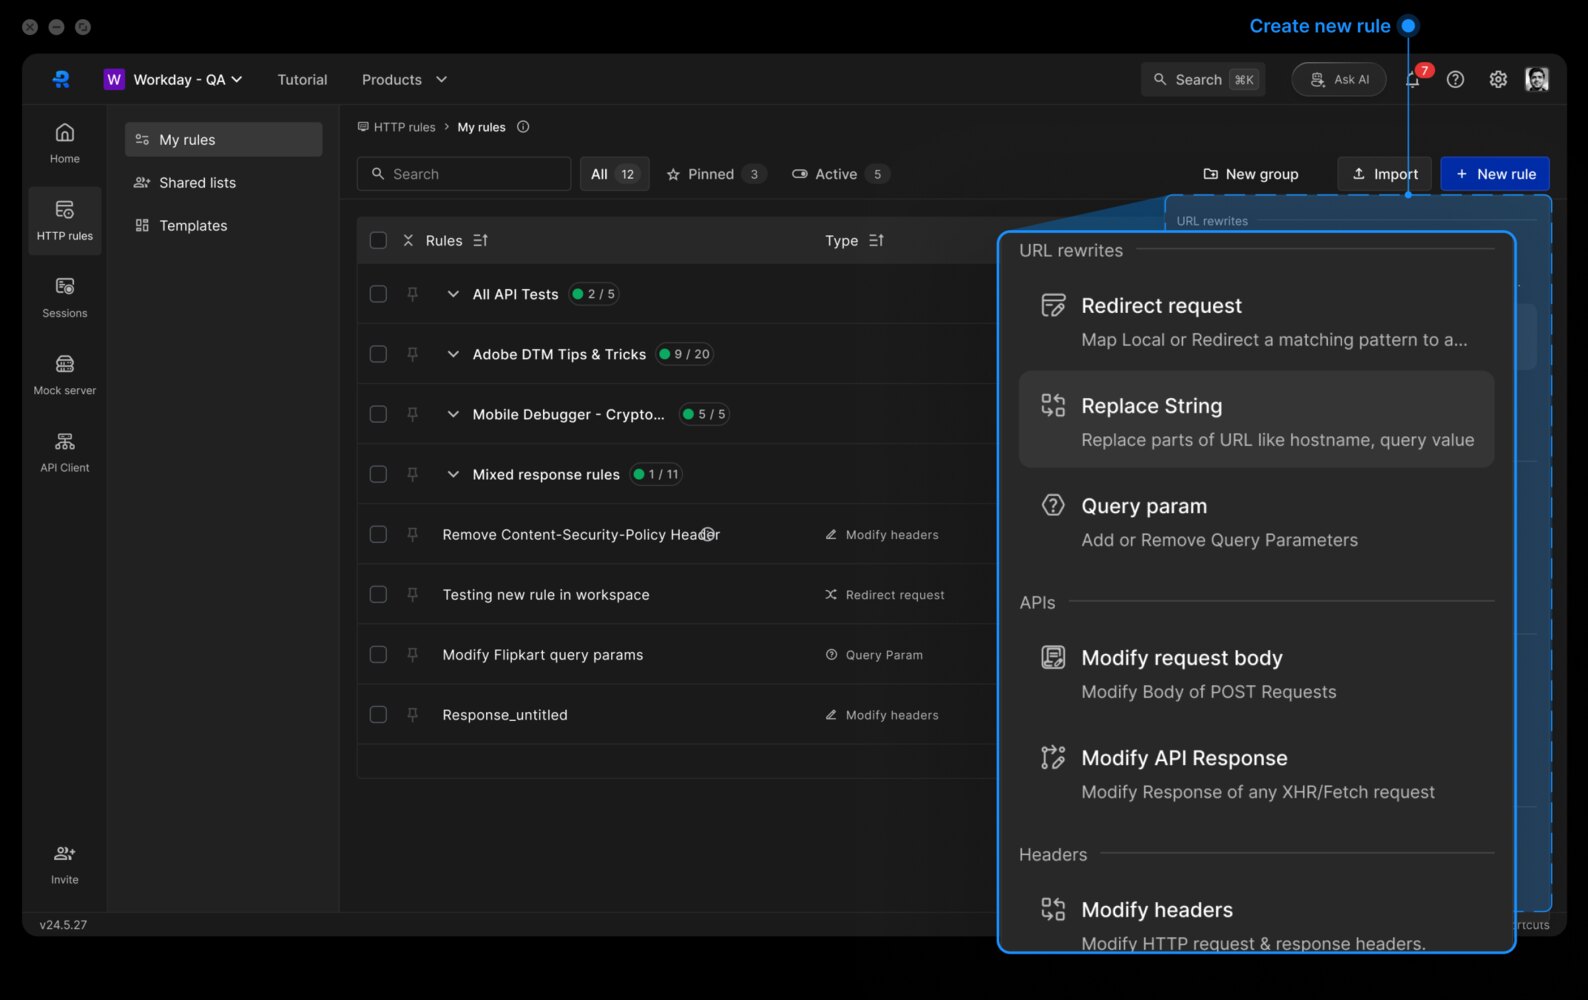Filter by Active rules tab
This screenshot has height=1000, width=1588.
click(x=840, y=174)
